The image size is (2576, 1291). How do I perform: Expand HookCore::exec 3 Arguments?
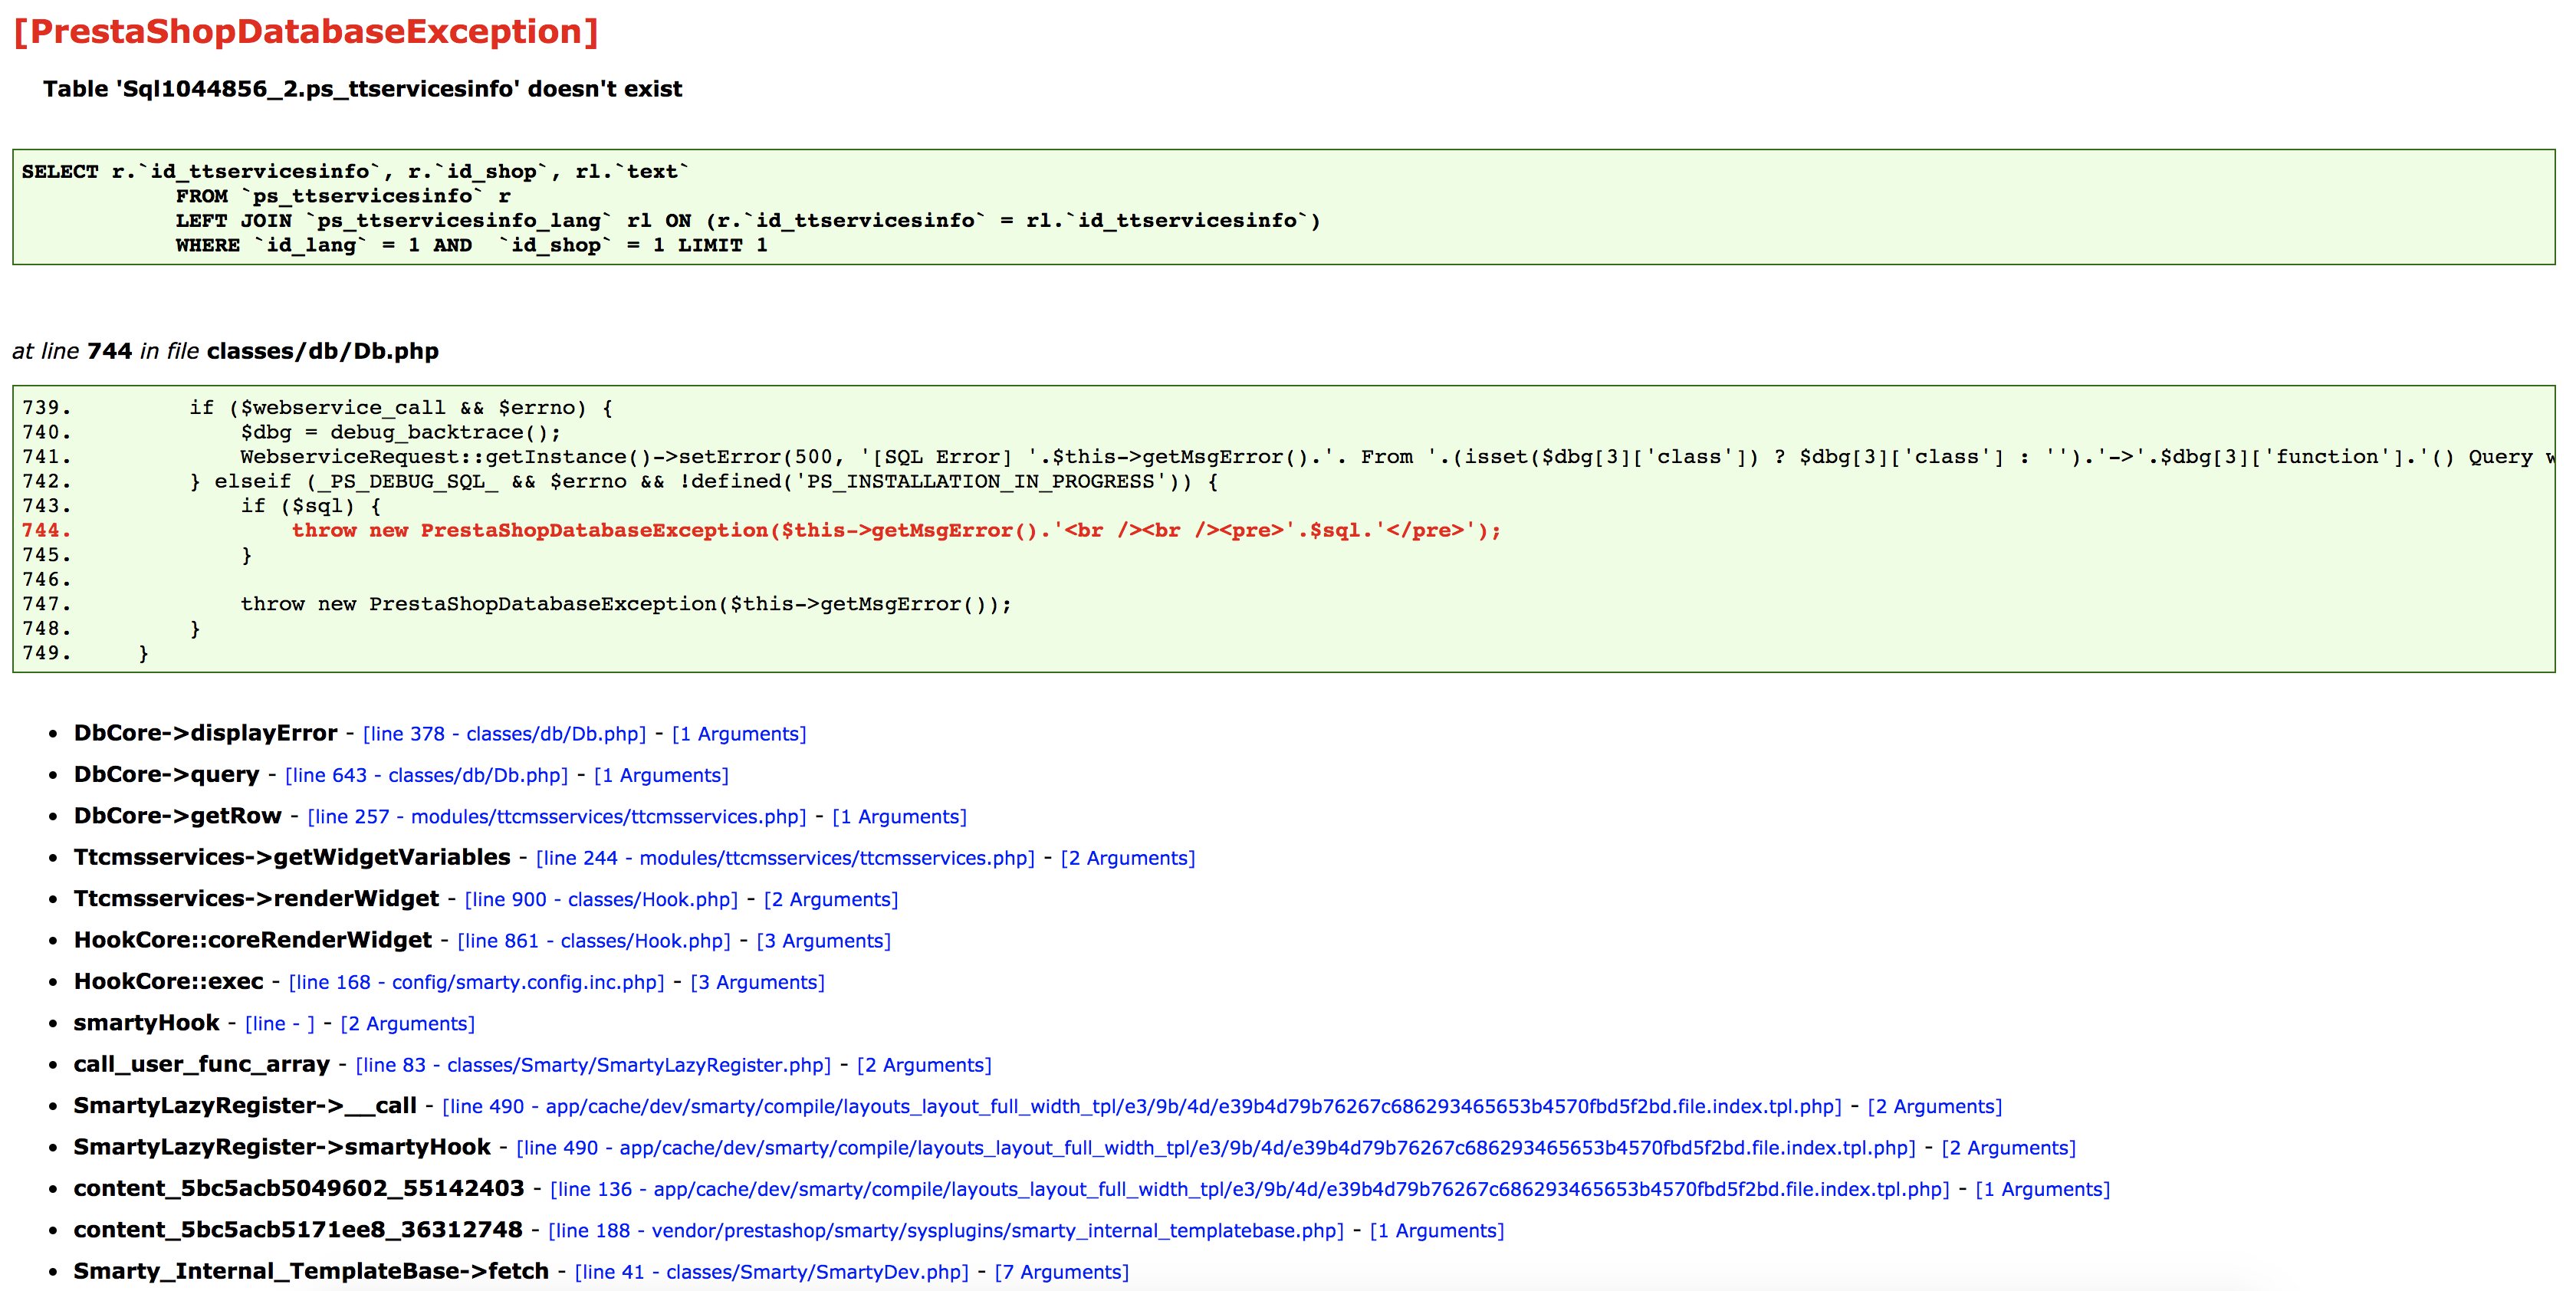click(757, 982)
